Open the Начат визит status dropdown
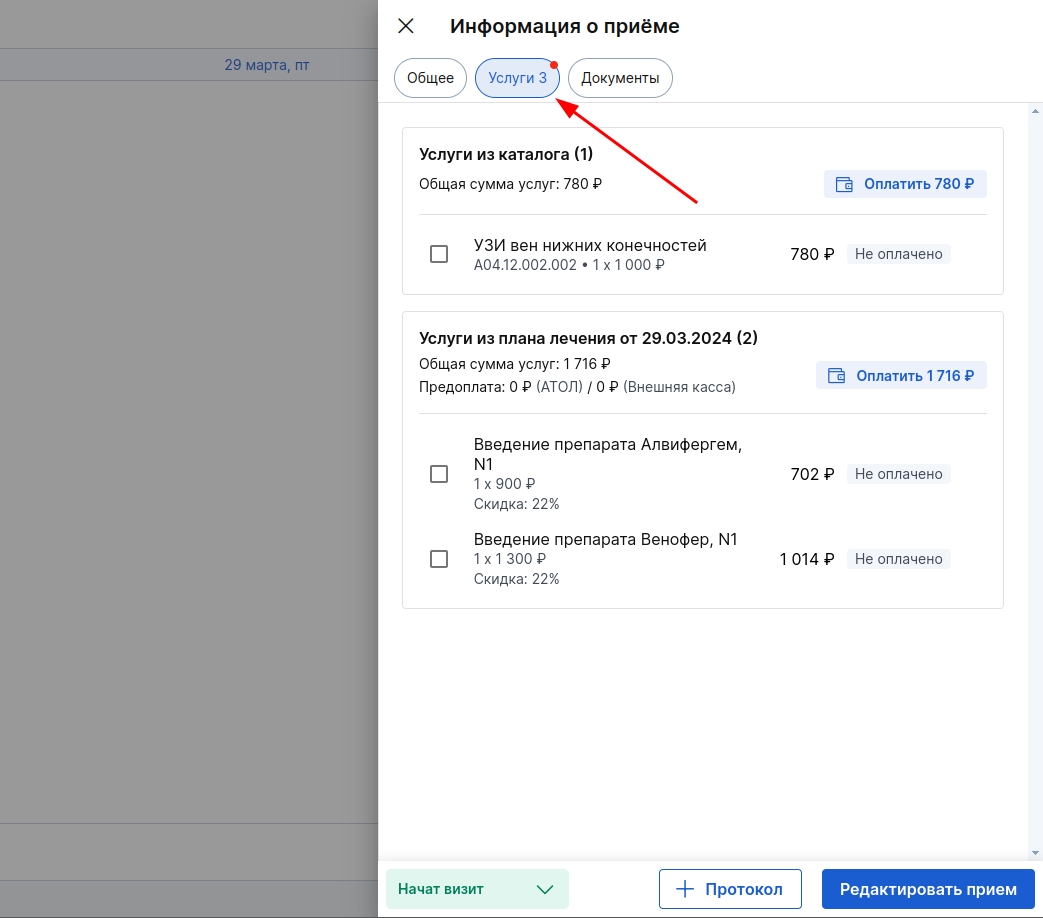 click(x=477, y=889)
